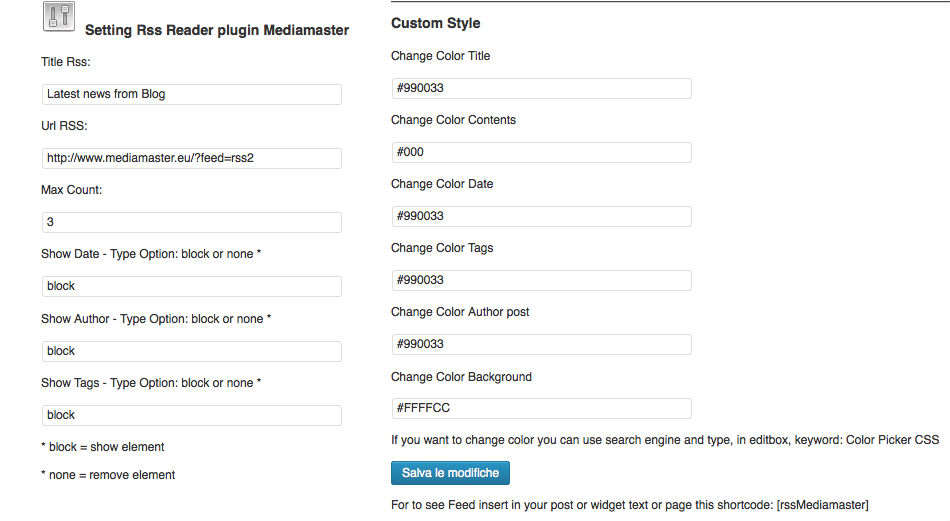This screenshot has height=521, width=950.
Task: Select the Show Date option field
Action: click(x=192, y=286)
